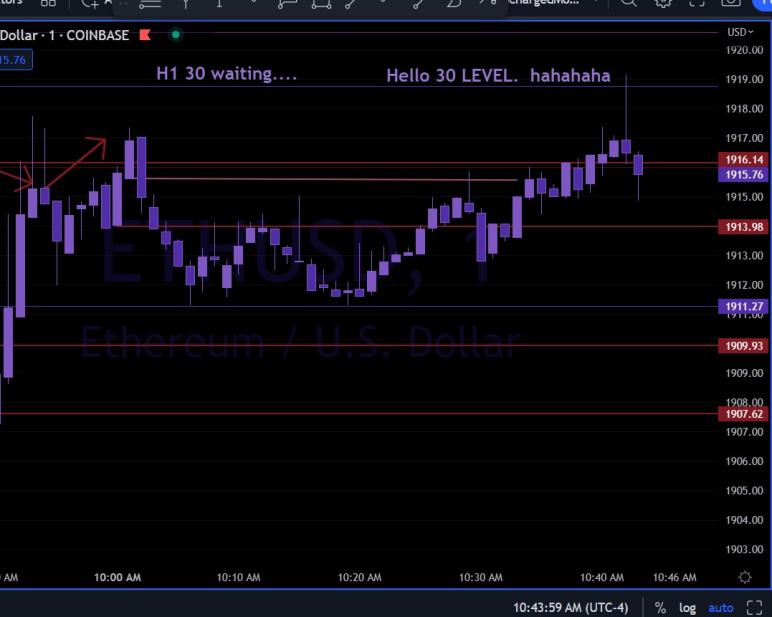The image size is (772, 617).
Task: Click the 1905.00 price axis value
Action: coord(744,490)
